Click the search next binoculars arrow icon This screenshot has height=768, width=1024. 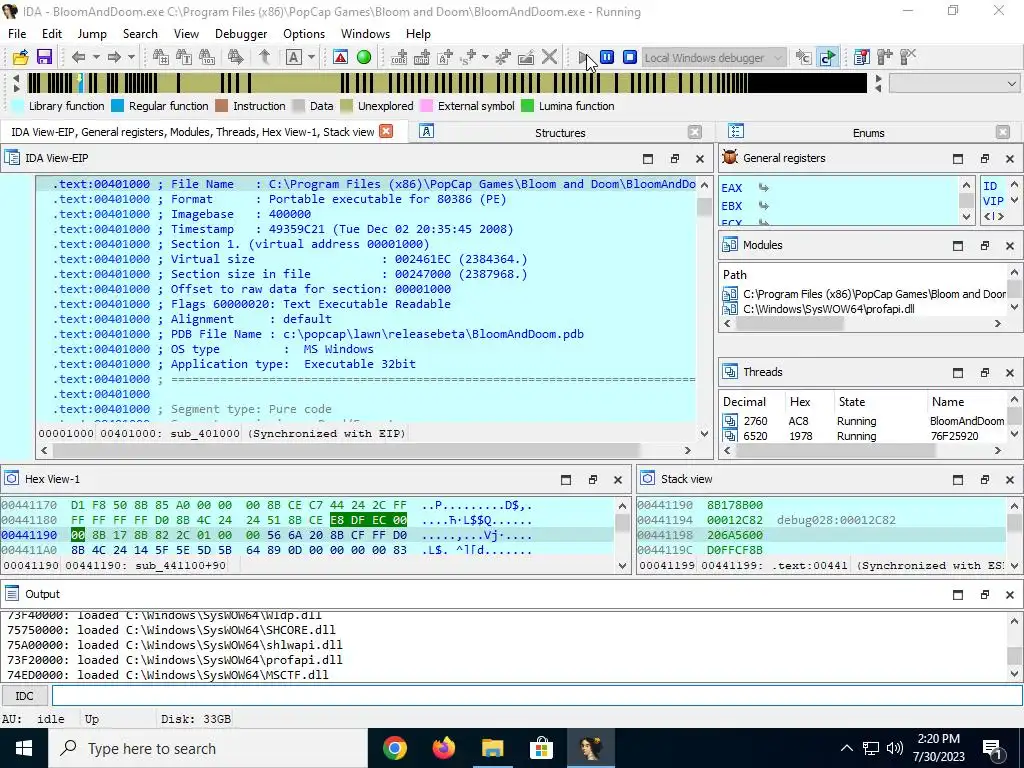236,57
